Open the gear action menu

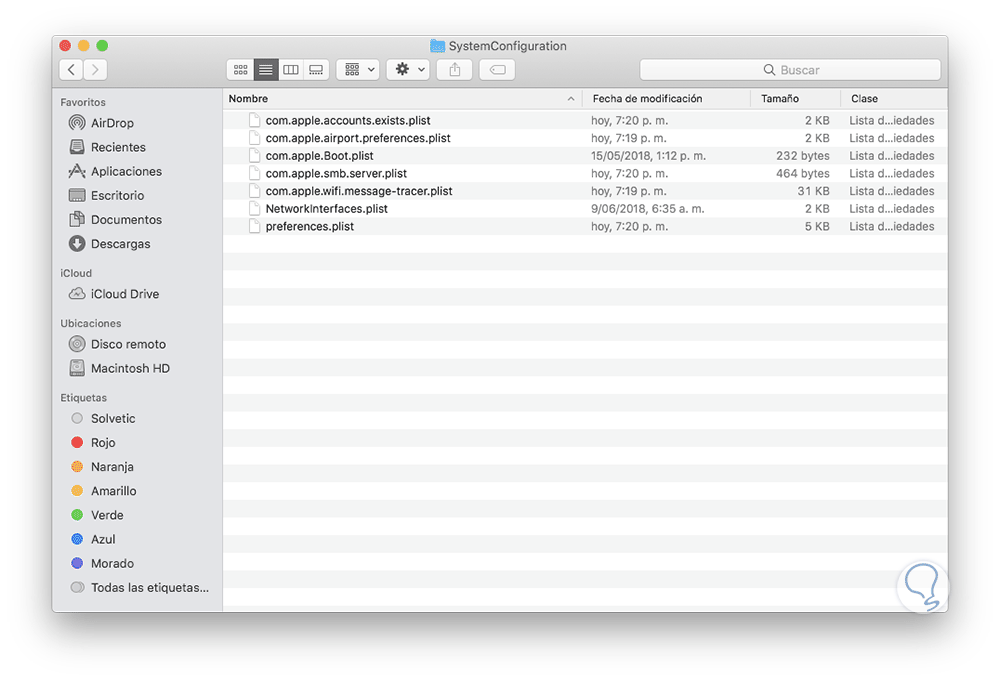coord(408,70)
